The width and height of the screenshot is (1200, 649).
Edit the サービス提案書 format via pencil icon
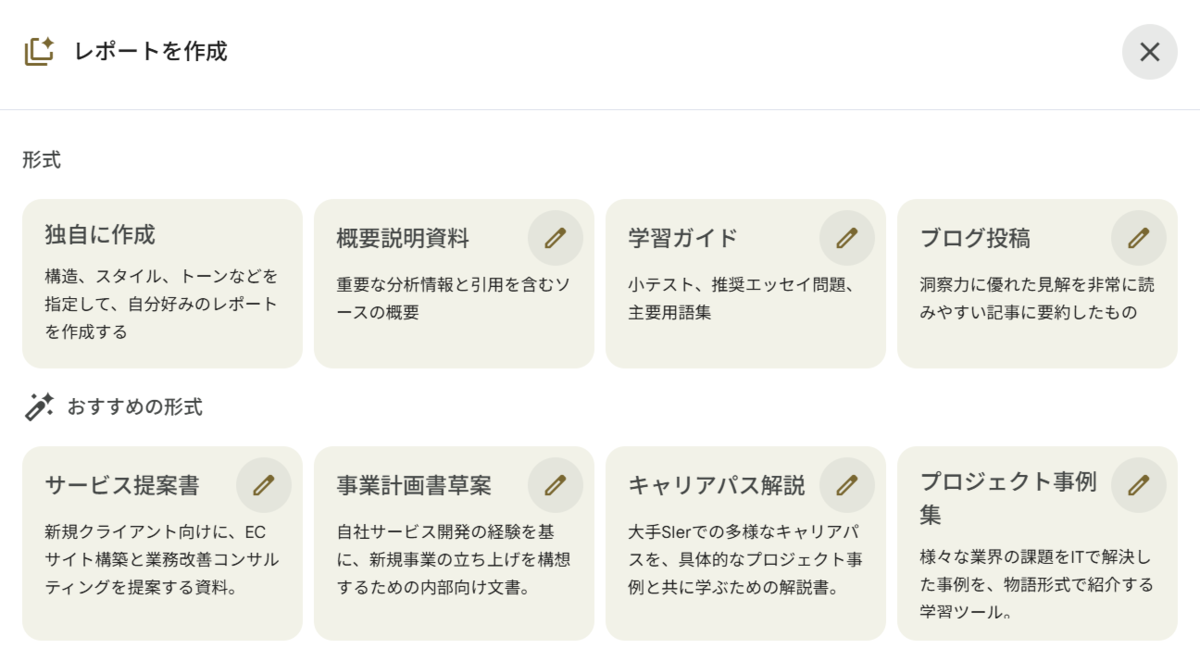(264, 485)
